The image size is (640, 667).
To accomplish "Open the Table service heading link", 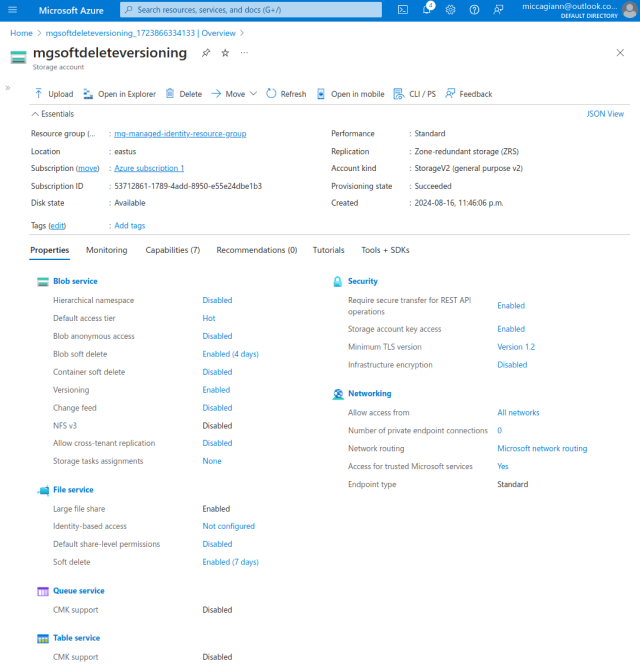I will pos(77,638).
